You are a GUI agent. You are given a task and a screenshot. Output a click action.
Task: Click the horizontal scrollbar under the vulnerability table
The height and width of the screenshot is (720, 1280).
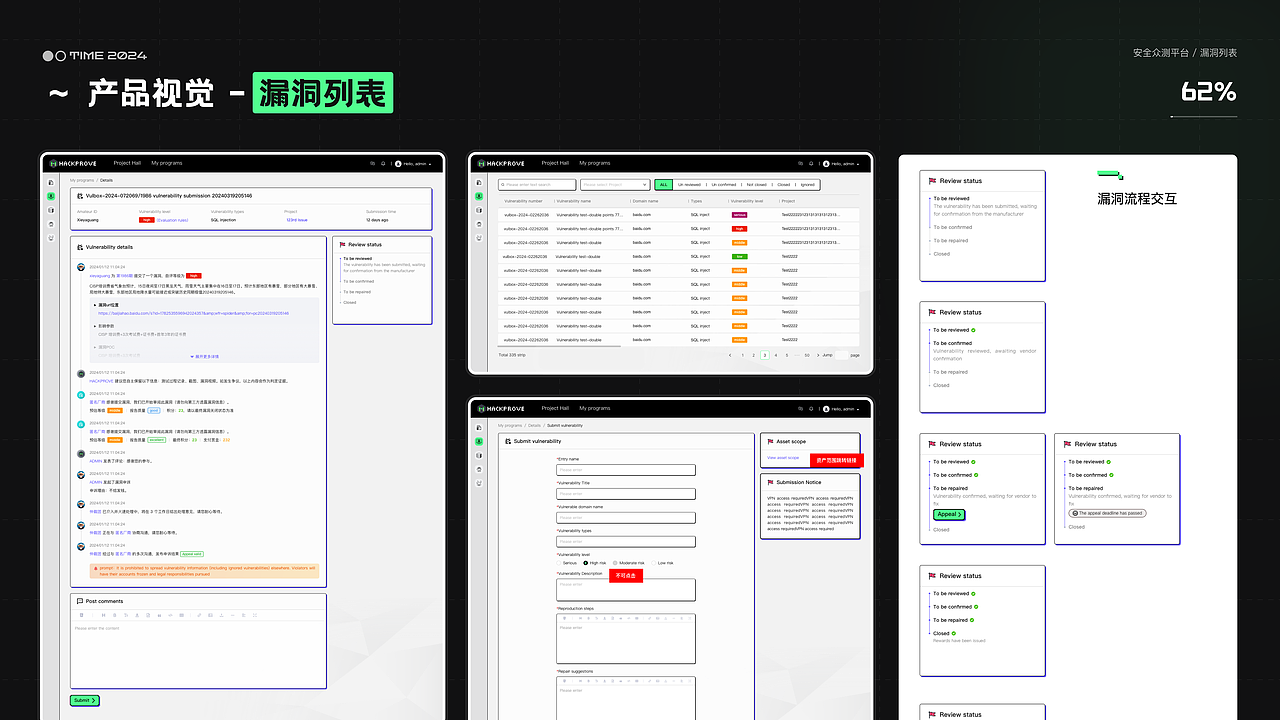(559, 346)
